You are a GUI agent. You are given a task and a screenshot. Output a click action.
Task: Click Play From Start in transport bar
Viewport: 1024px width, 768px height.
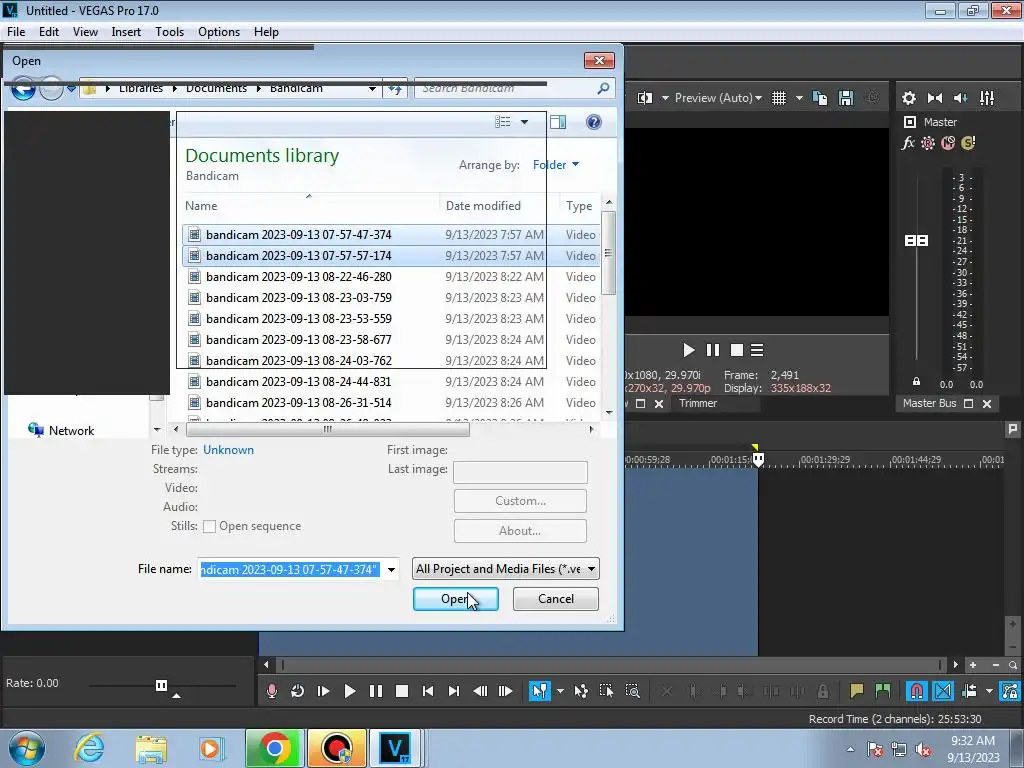323,691
